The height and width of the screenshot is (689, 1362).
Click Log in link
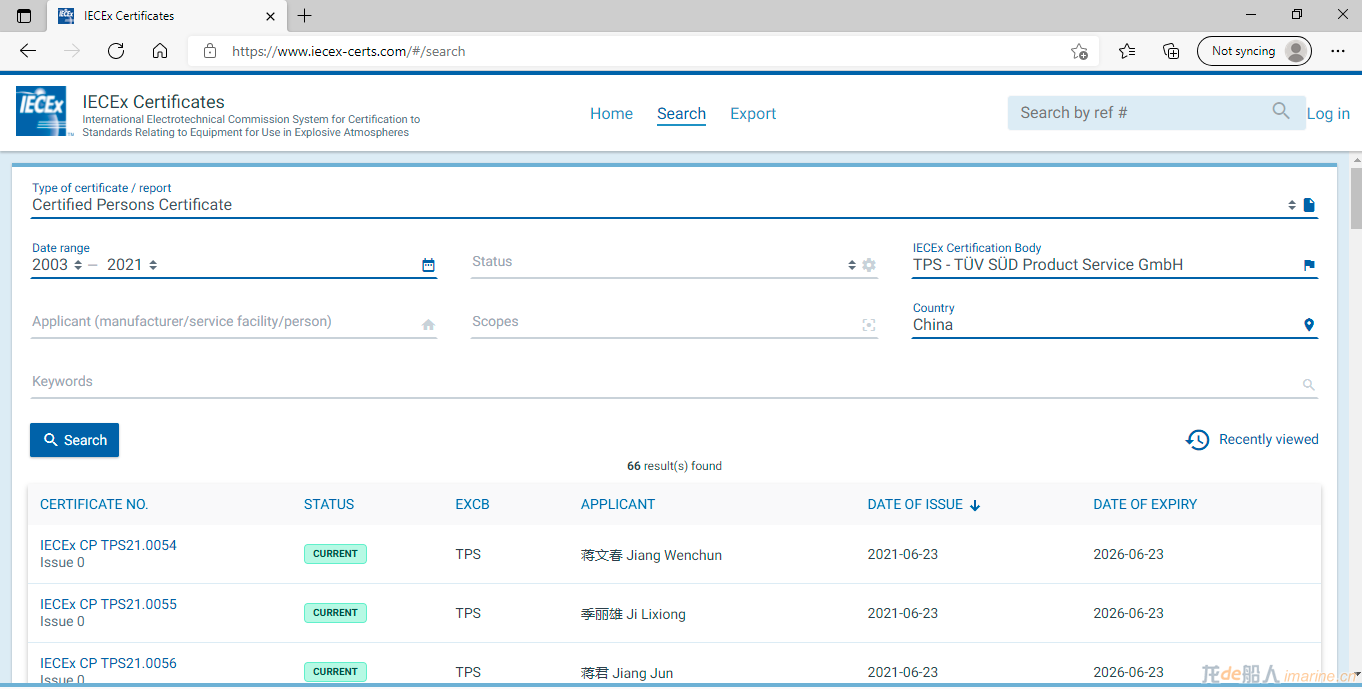tap(1328, 114)
